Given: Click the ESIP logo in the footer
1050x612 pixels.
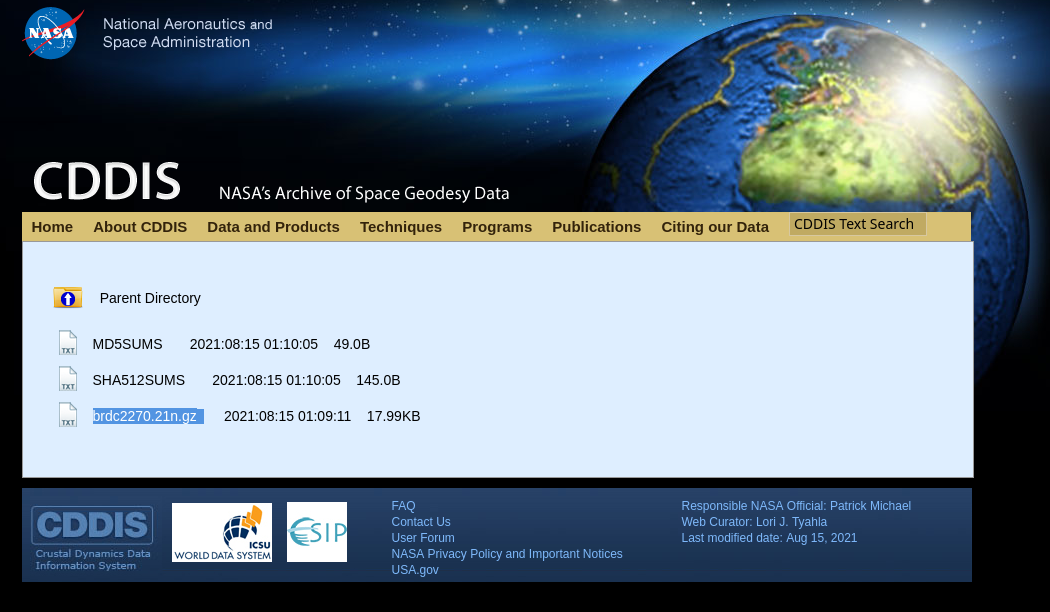Looking at the screenshot, I should click(x=316, y=531).
